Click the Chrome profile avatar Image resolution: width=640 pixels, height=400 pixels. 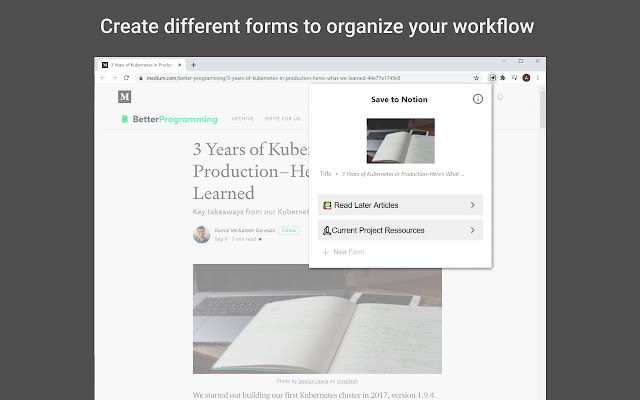pyautogui.click(x=525, y=77)
